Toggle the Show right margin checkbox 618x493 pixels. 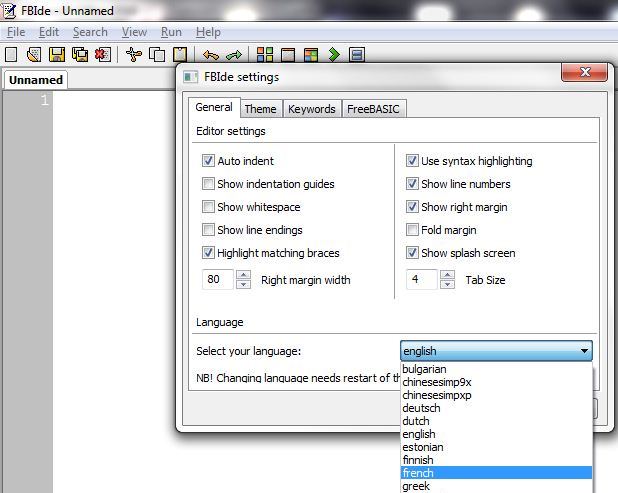coord(412,207)
